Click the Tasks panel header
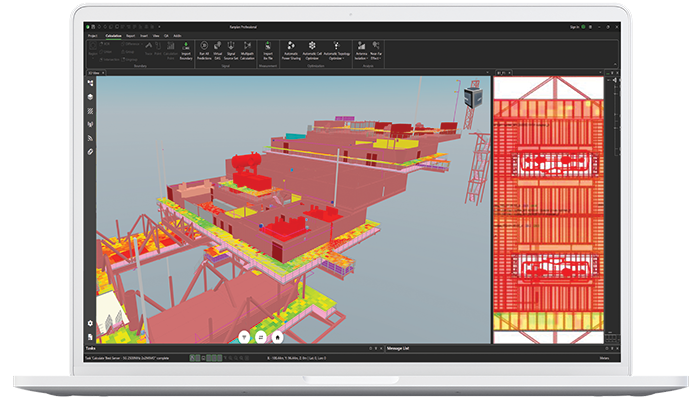 91,348
